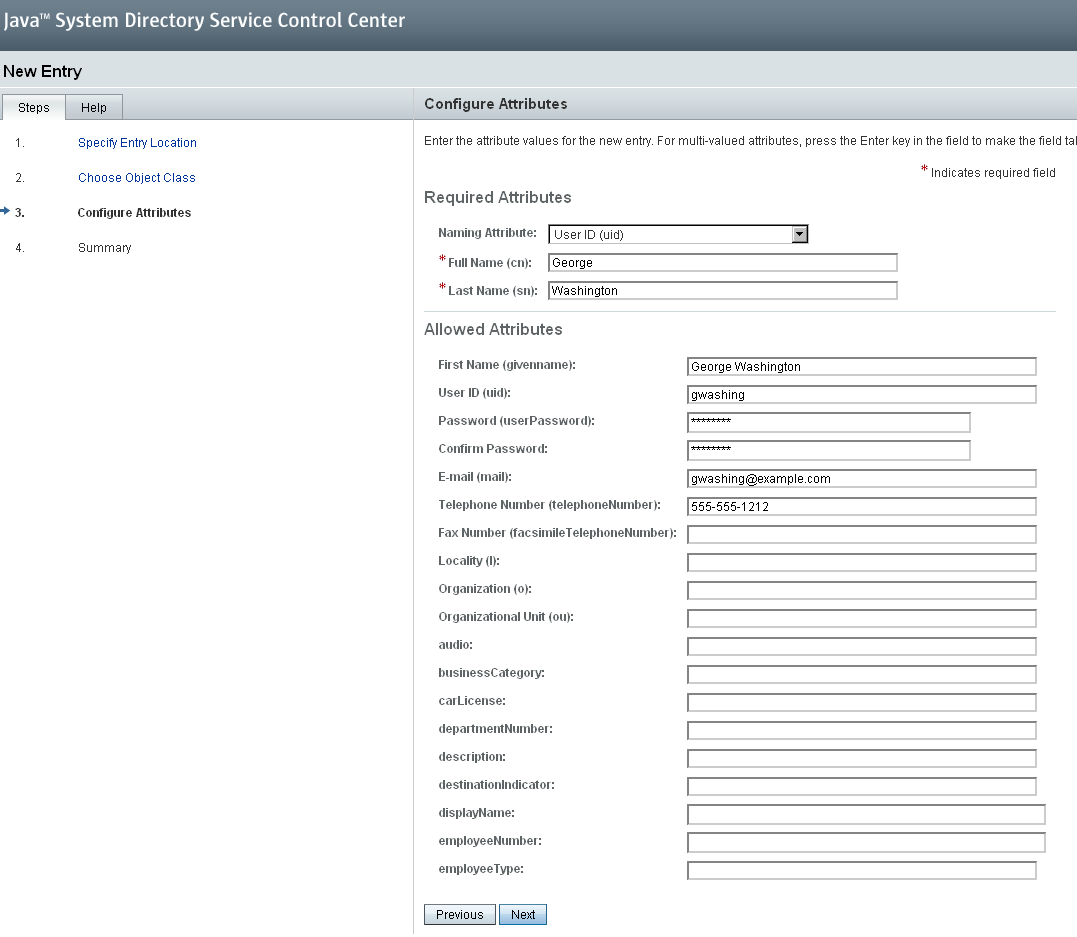Click the Previous button
Screen dimensions: 1077x937
(460, 914)
